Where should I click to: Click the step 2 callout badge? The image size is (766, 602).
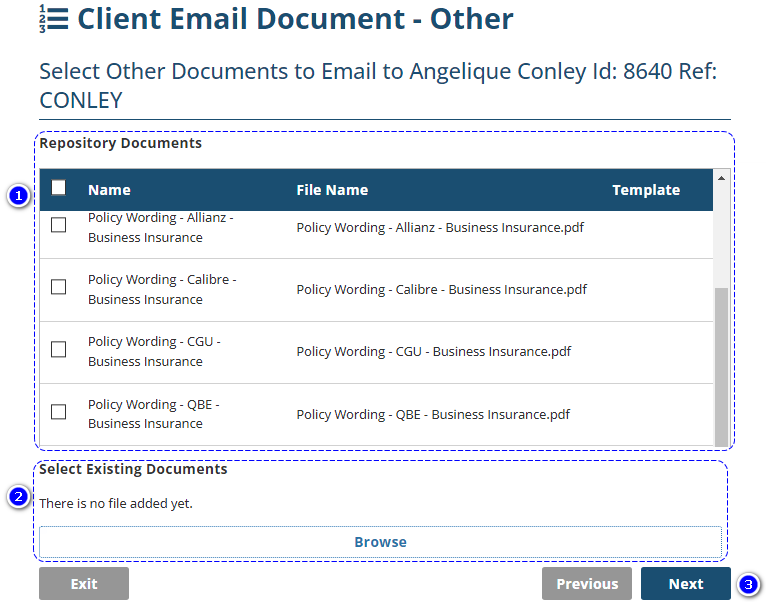click(18, 497)
